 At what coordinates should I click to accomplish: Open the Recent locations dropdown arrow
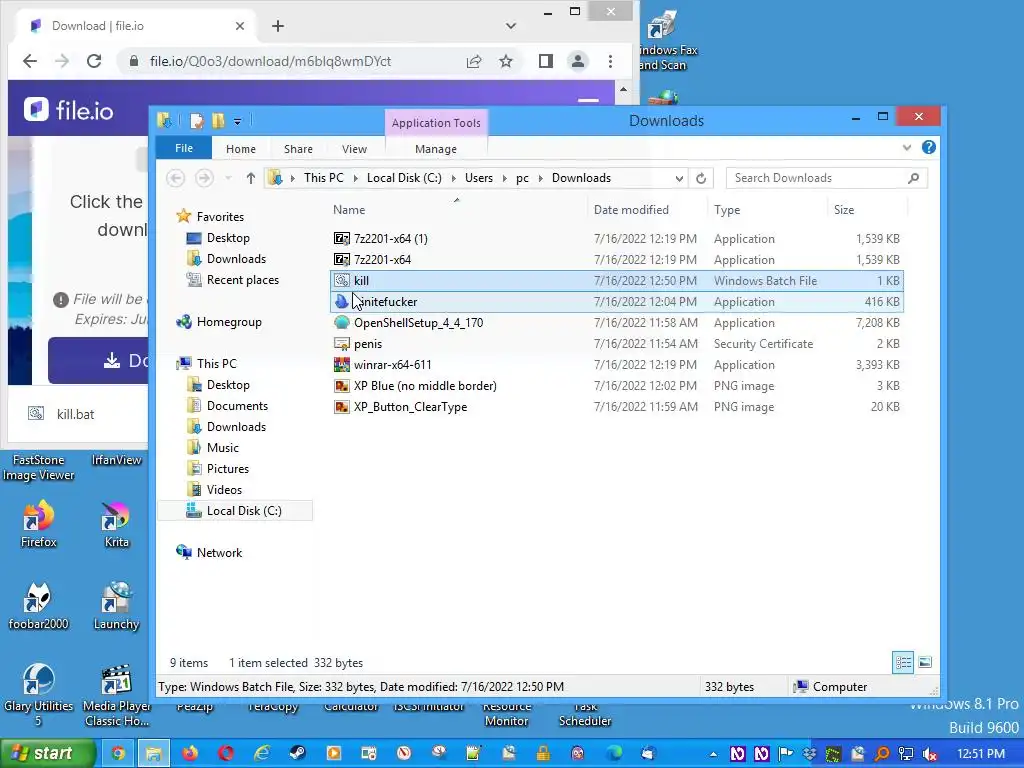[228, 178]
